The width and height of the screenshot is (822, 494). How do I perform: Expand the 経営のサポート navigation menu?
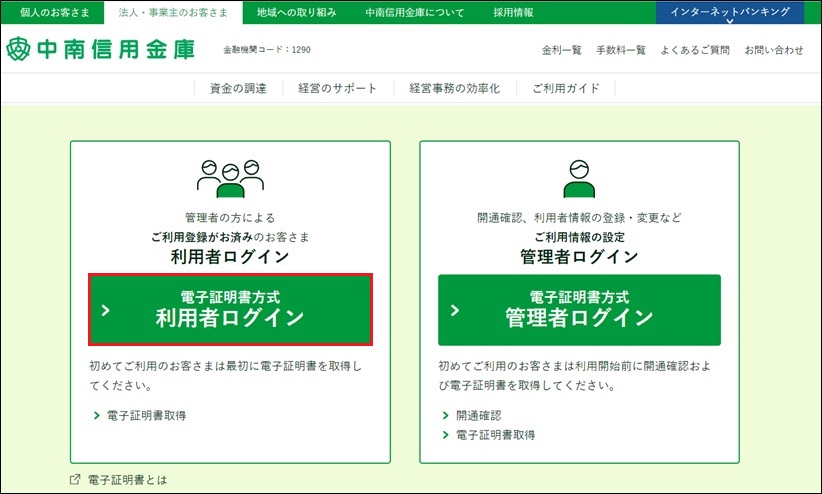click(338, 88)
